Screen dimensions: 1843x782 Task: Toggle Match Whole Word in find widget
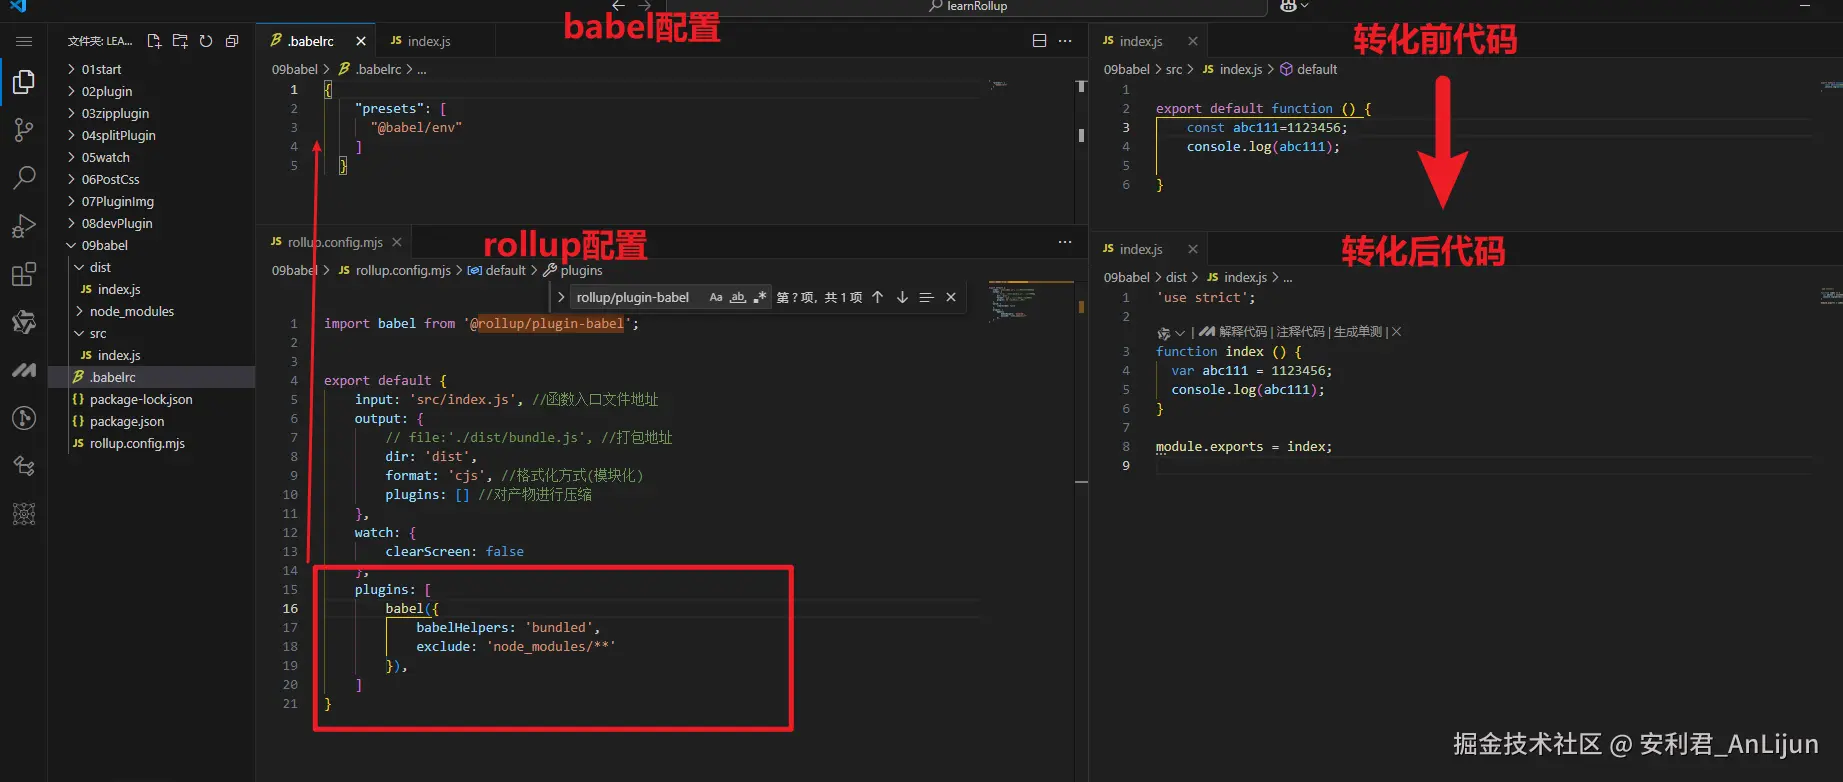[738, 297]
